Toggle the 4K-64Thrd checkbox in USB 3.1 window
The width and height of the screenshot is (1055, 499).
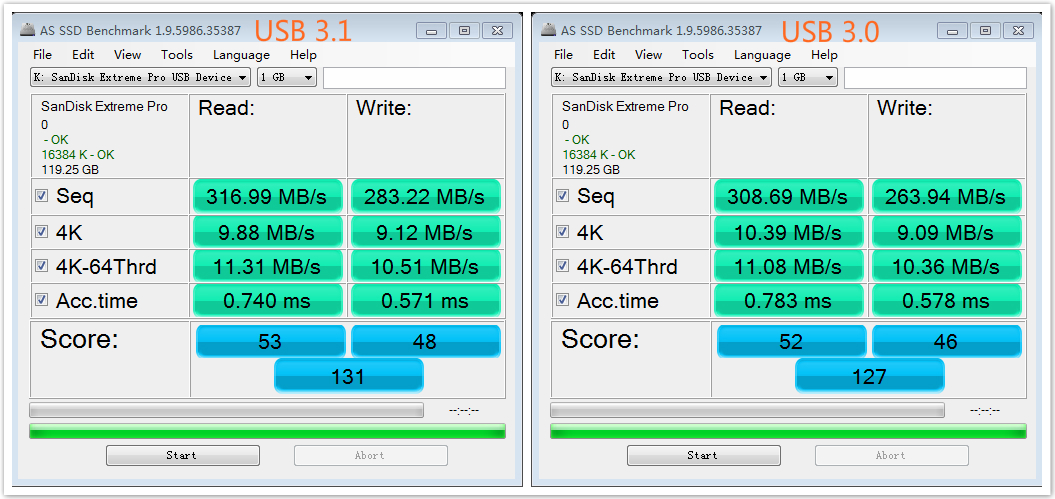point(42,267)
